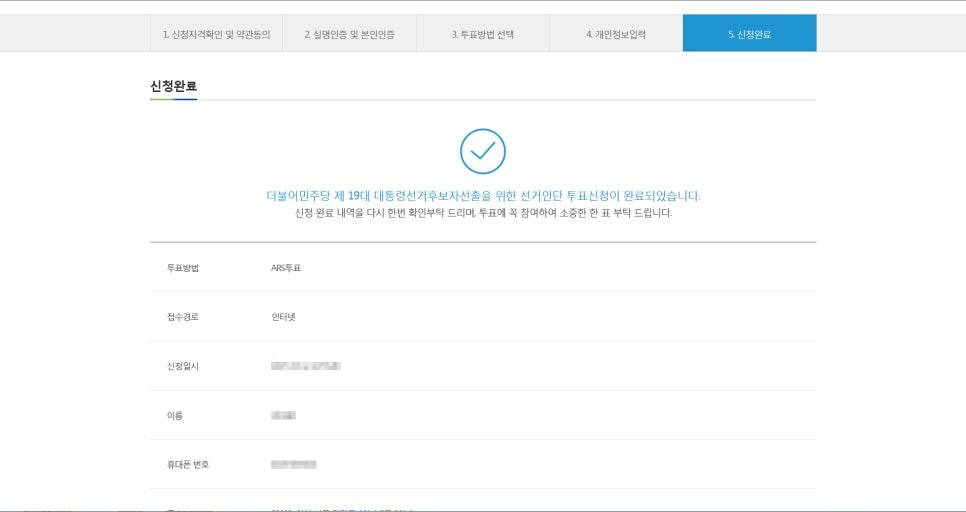Click the blue checkmark completion icon
Viewport: 966px width, 512px height.
pos(483,151)
